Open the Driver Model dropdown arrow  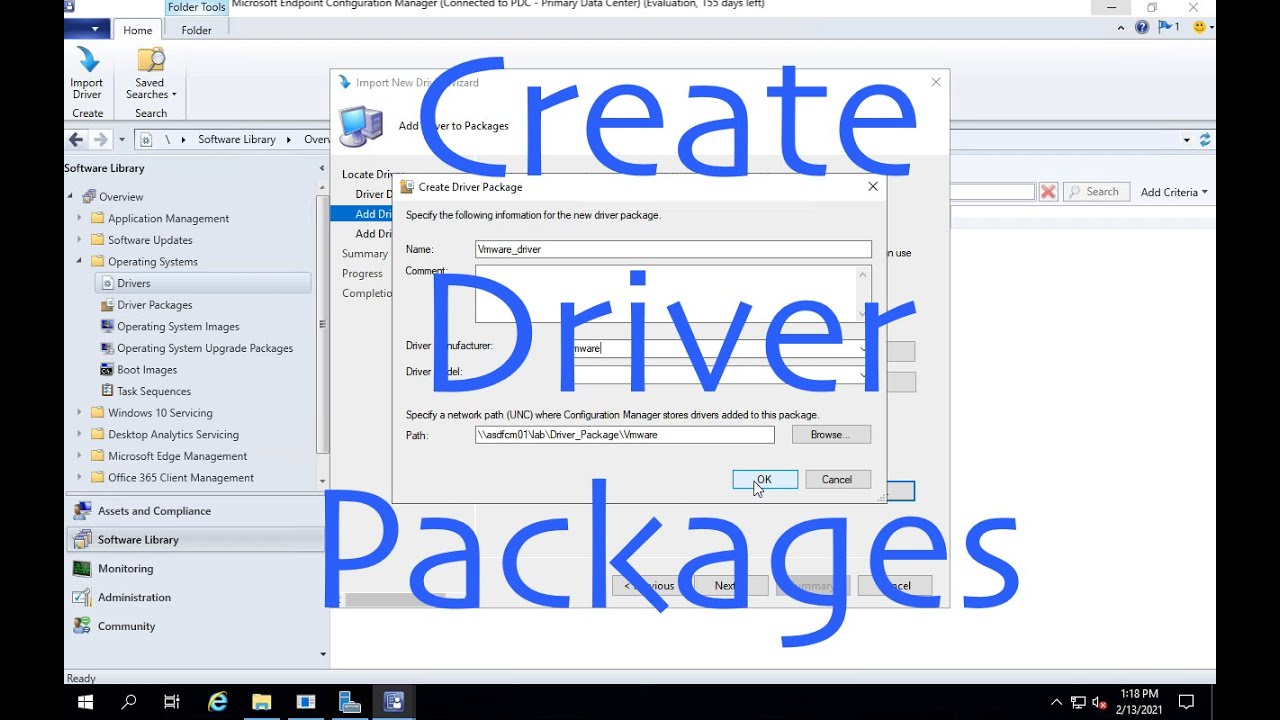pos(863,374)
